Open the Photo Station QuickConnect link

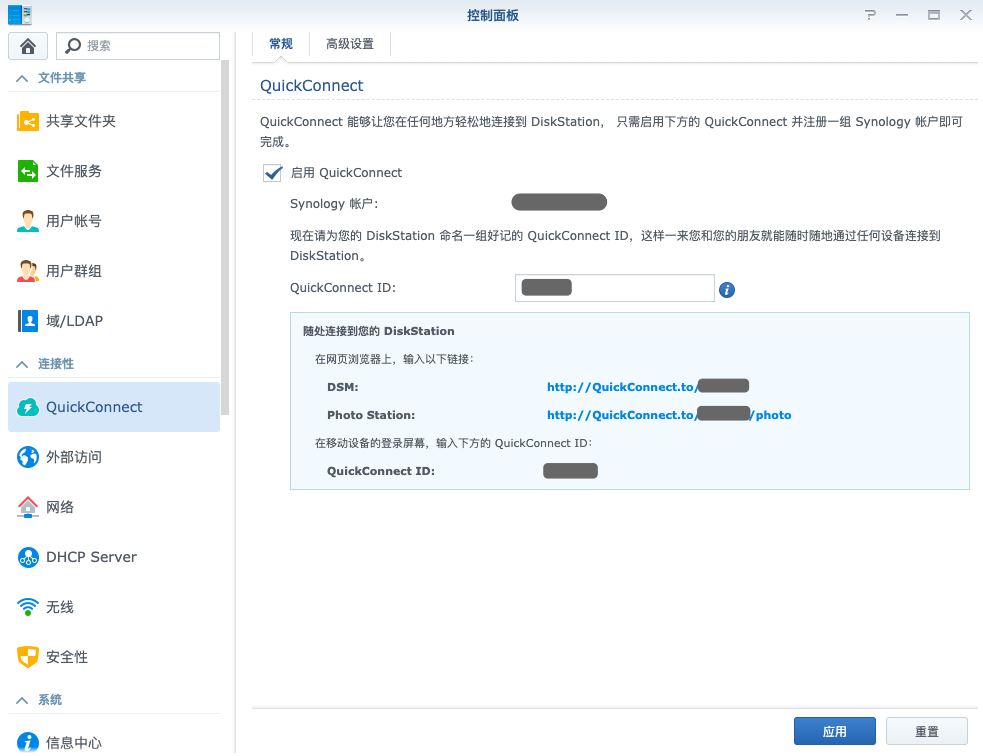[x=669, y=415]
